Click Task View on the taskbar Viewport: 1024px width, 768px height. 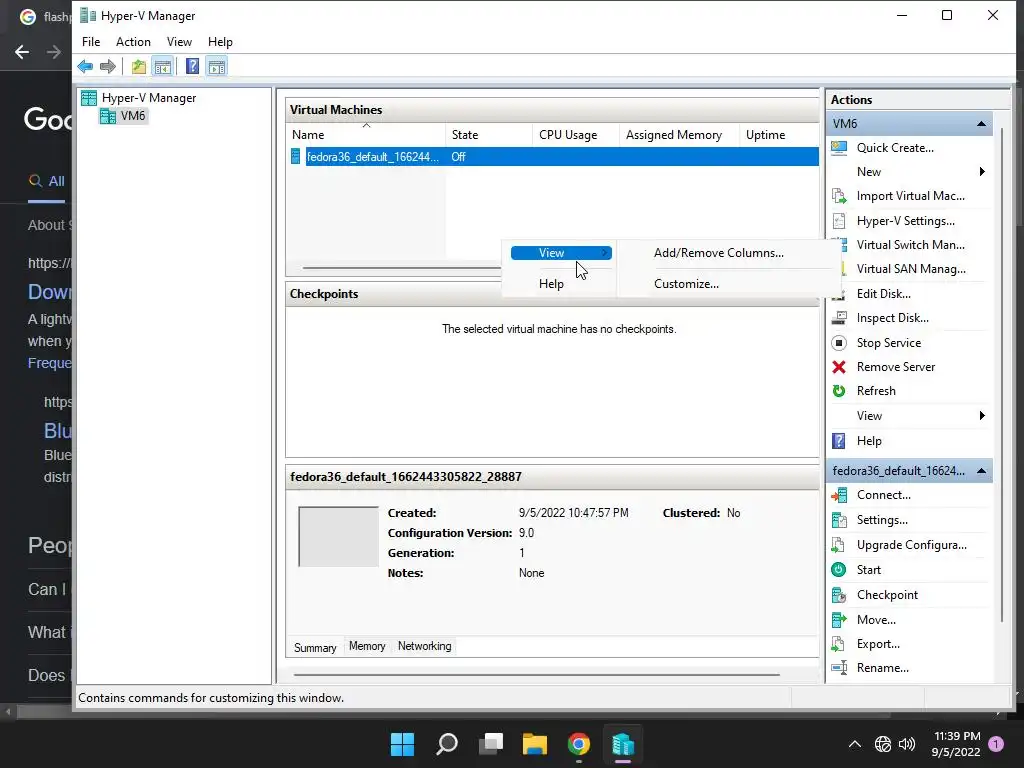[490, 744]
